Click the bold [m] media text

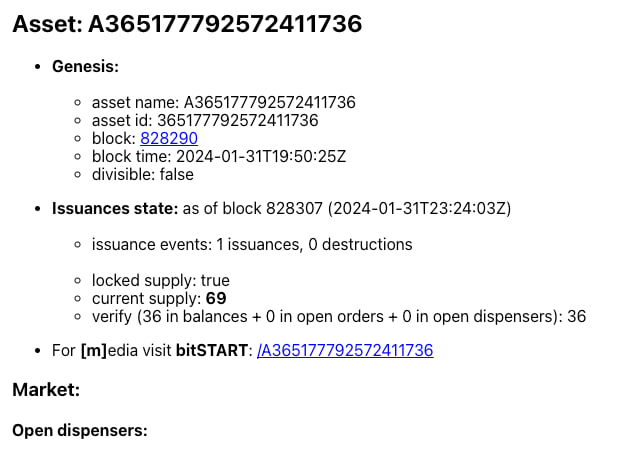(94, 350)
